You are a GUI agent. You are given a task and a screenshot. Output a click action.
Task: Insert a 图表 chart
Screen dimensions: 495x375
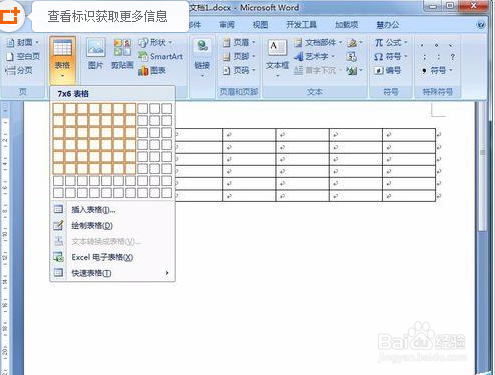(x=152, y=70)
